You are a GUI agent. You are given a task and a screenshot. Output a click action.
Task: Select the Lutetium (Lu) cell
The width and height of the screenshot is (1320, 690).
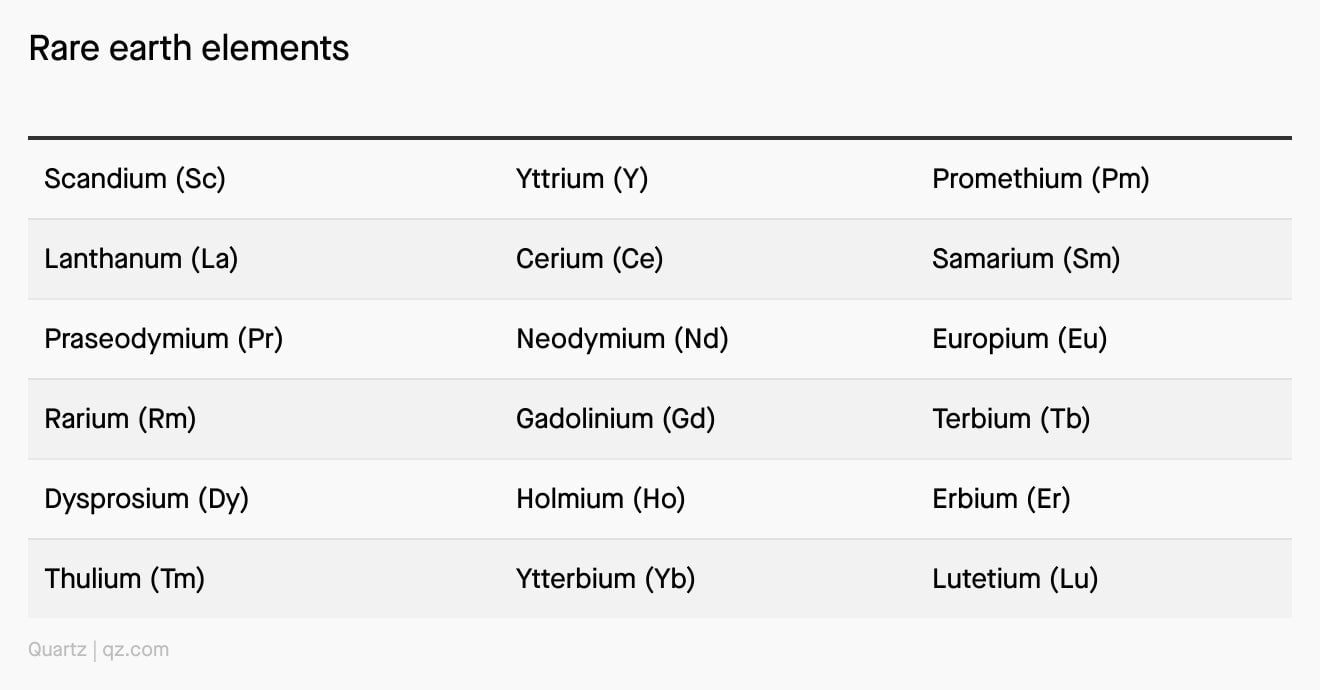pyautogui.click(x=1015, y=579)
